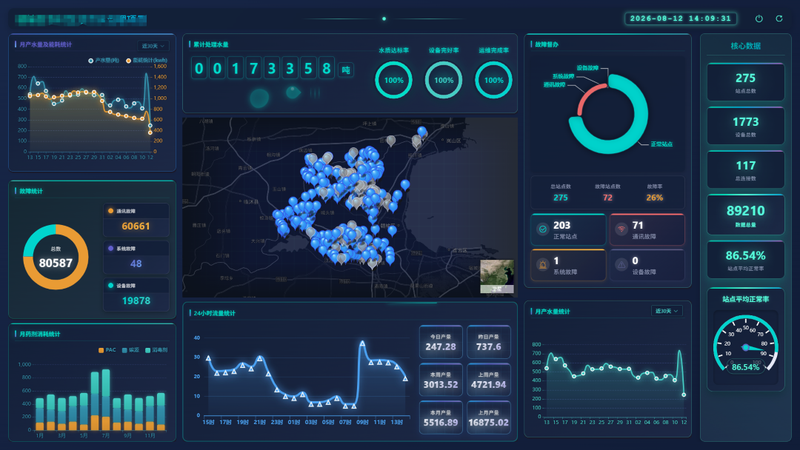Image resolution: width=800 pixels, height=450 pixels.
Task: Click the water counter 00173358
Action: pos(263,68)
